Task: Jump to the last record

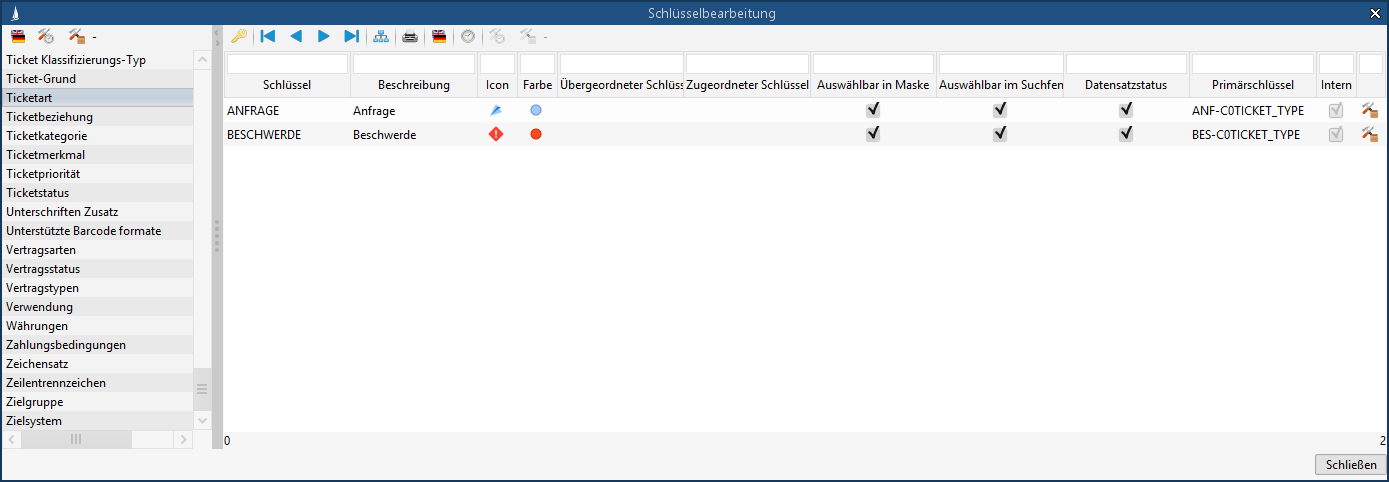Action: pyautogui.click(x=351, y=36)
